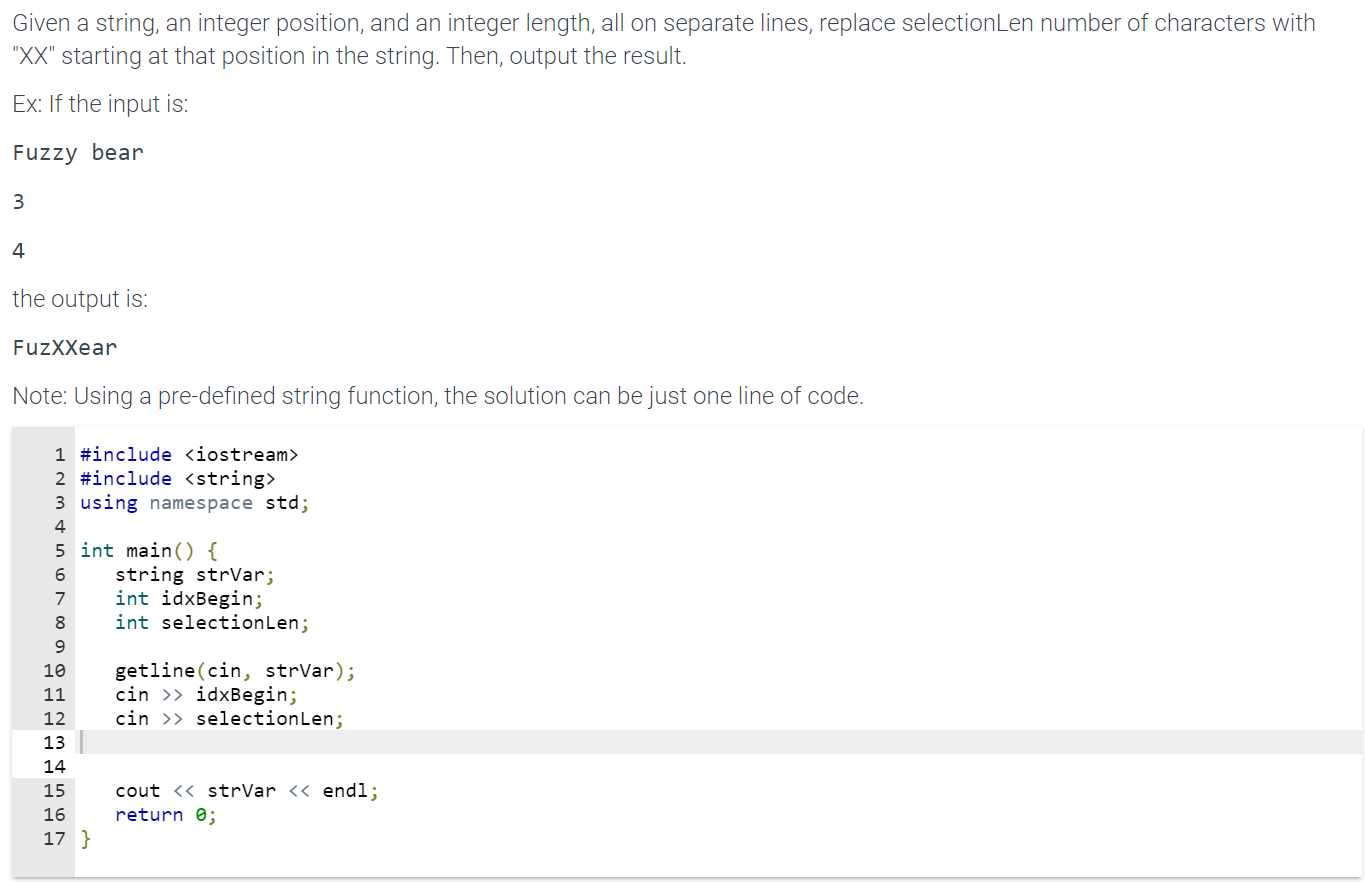The image size is (1365, 882).
Task: Click the 'Fuzzy bear' example input text
Action: [x=78, y=152]
